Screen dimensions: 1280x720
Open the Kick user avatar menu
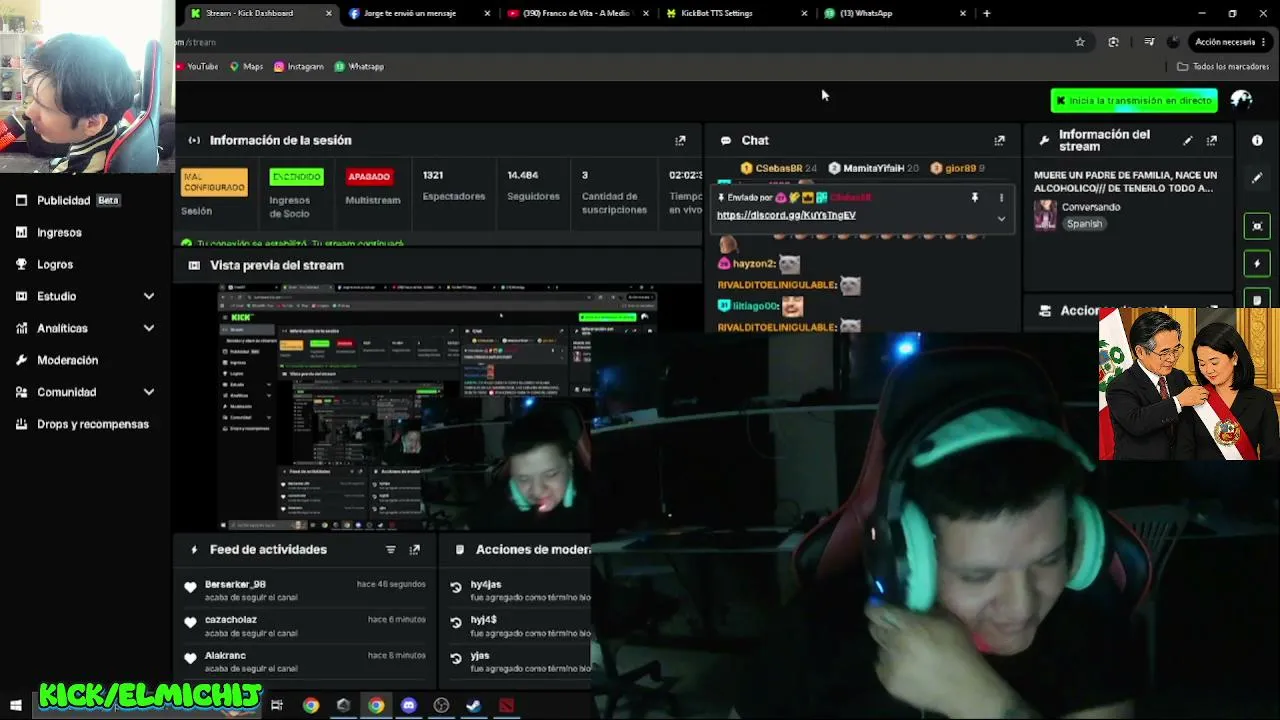1242,99
